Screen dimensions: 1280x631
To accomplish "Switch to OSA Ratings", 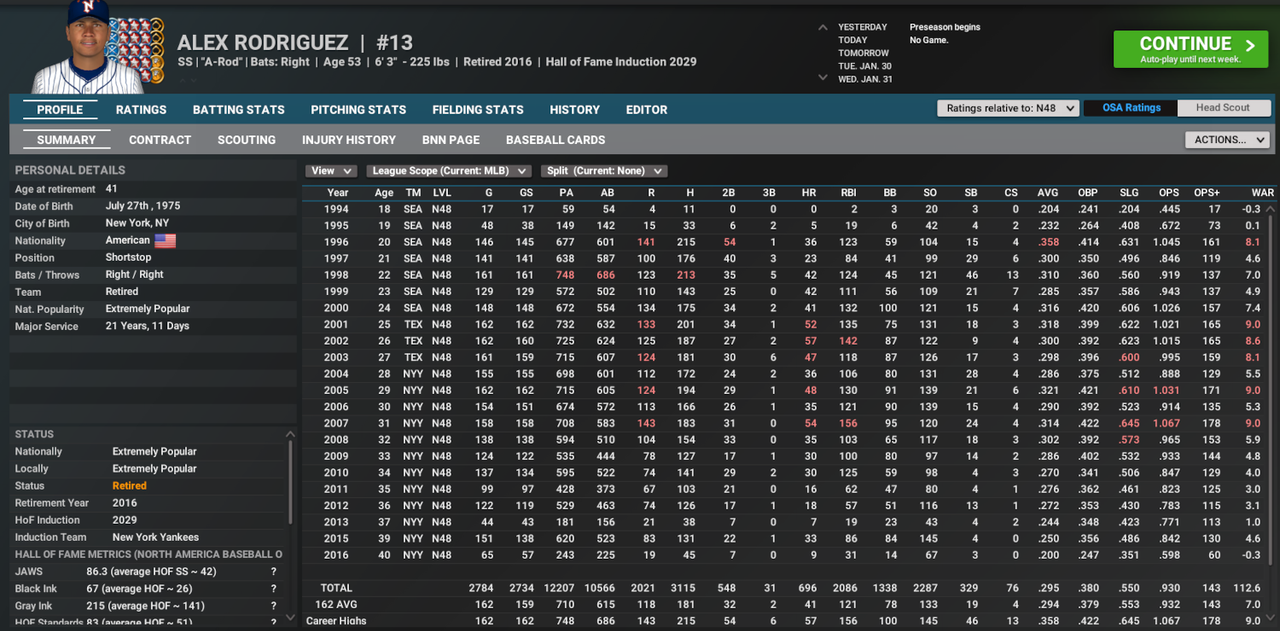I will click(1131, 108).
